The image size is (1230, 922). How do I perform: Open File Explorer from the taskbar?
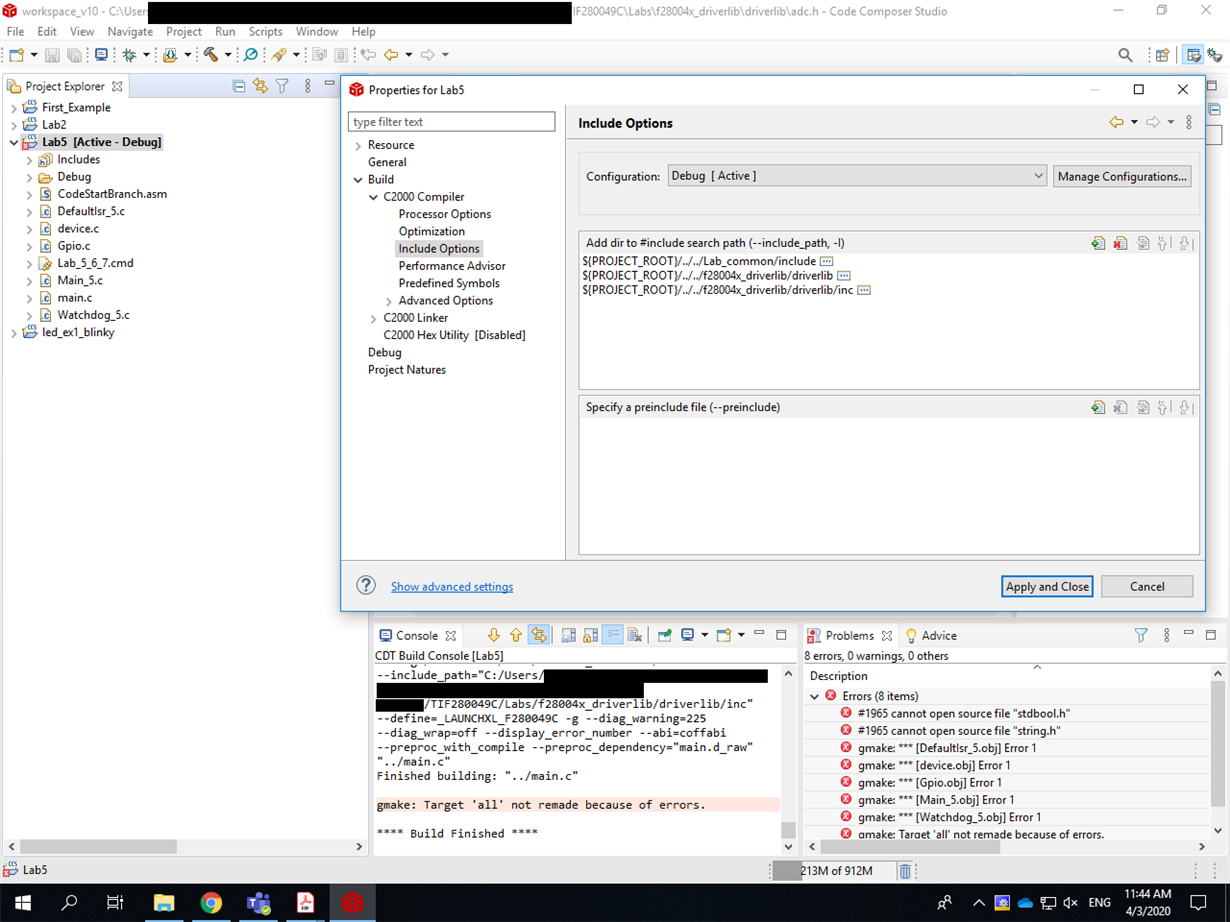click(x=164, y=902)
